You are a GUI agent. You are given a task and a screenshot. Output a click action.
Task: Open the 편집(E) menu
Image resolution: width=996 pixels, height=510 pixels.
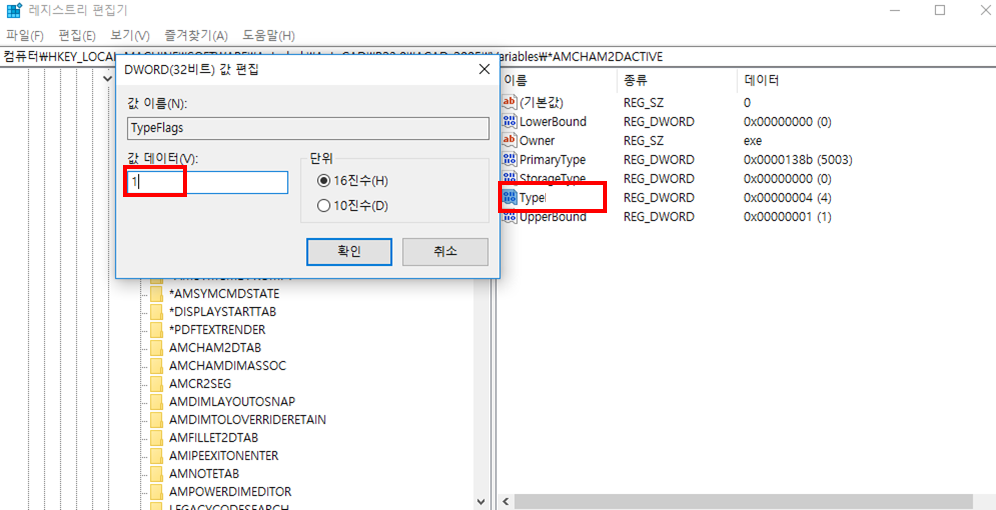[77, 36]
